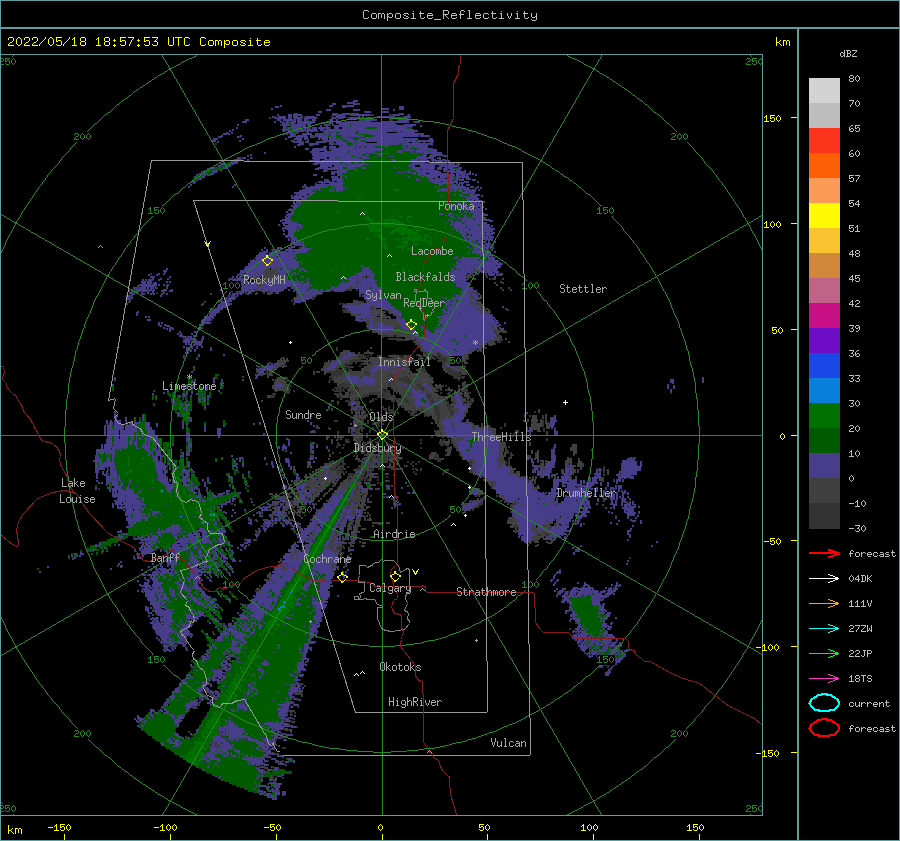
Task: Select the Drumheller label
Action: tap(585, 493)
